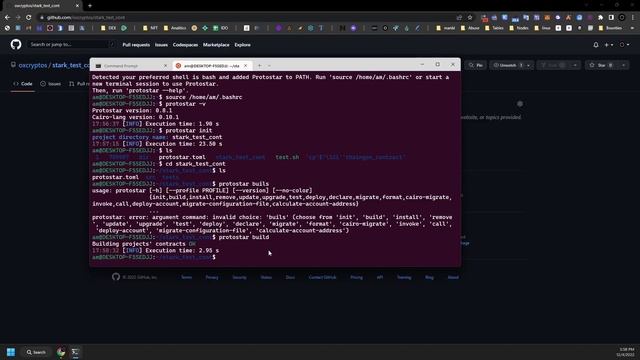The height and width of the screenshot is (360, 640).
Task: Close the Ubuntu terminal tab
Action: coord(245,66)
